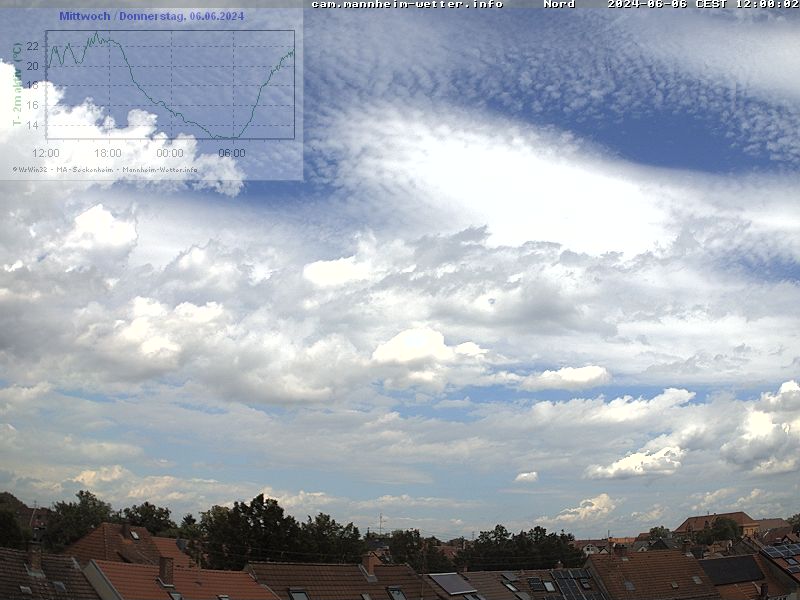800x600 pixels.
Task: Click the 22 degree temperature axis tick
Action: 33,46
